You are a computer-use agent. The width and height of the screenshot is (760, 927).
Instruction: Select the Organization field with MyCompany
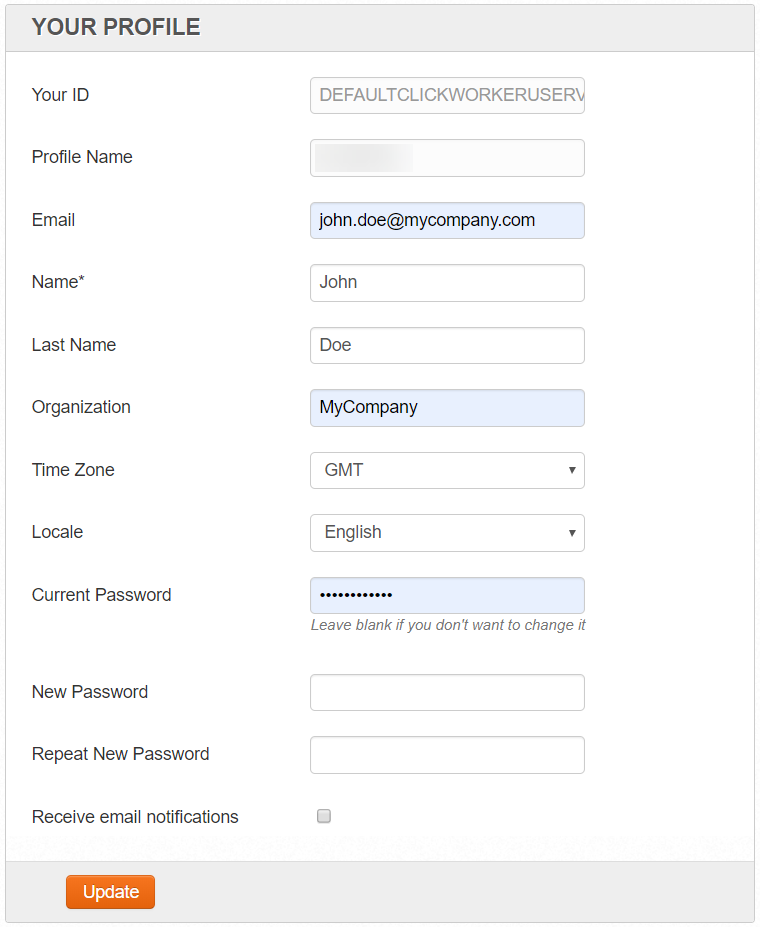(447, 408)
